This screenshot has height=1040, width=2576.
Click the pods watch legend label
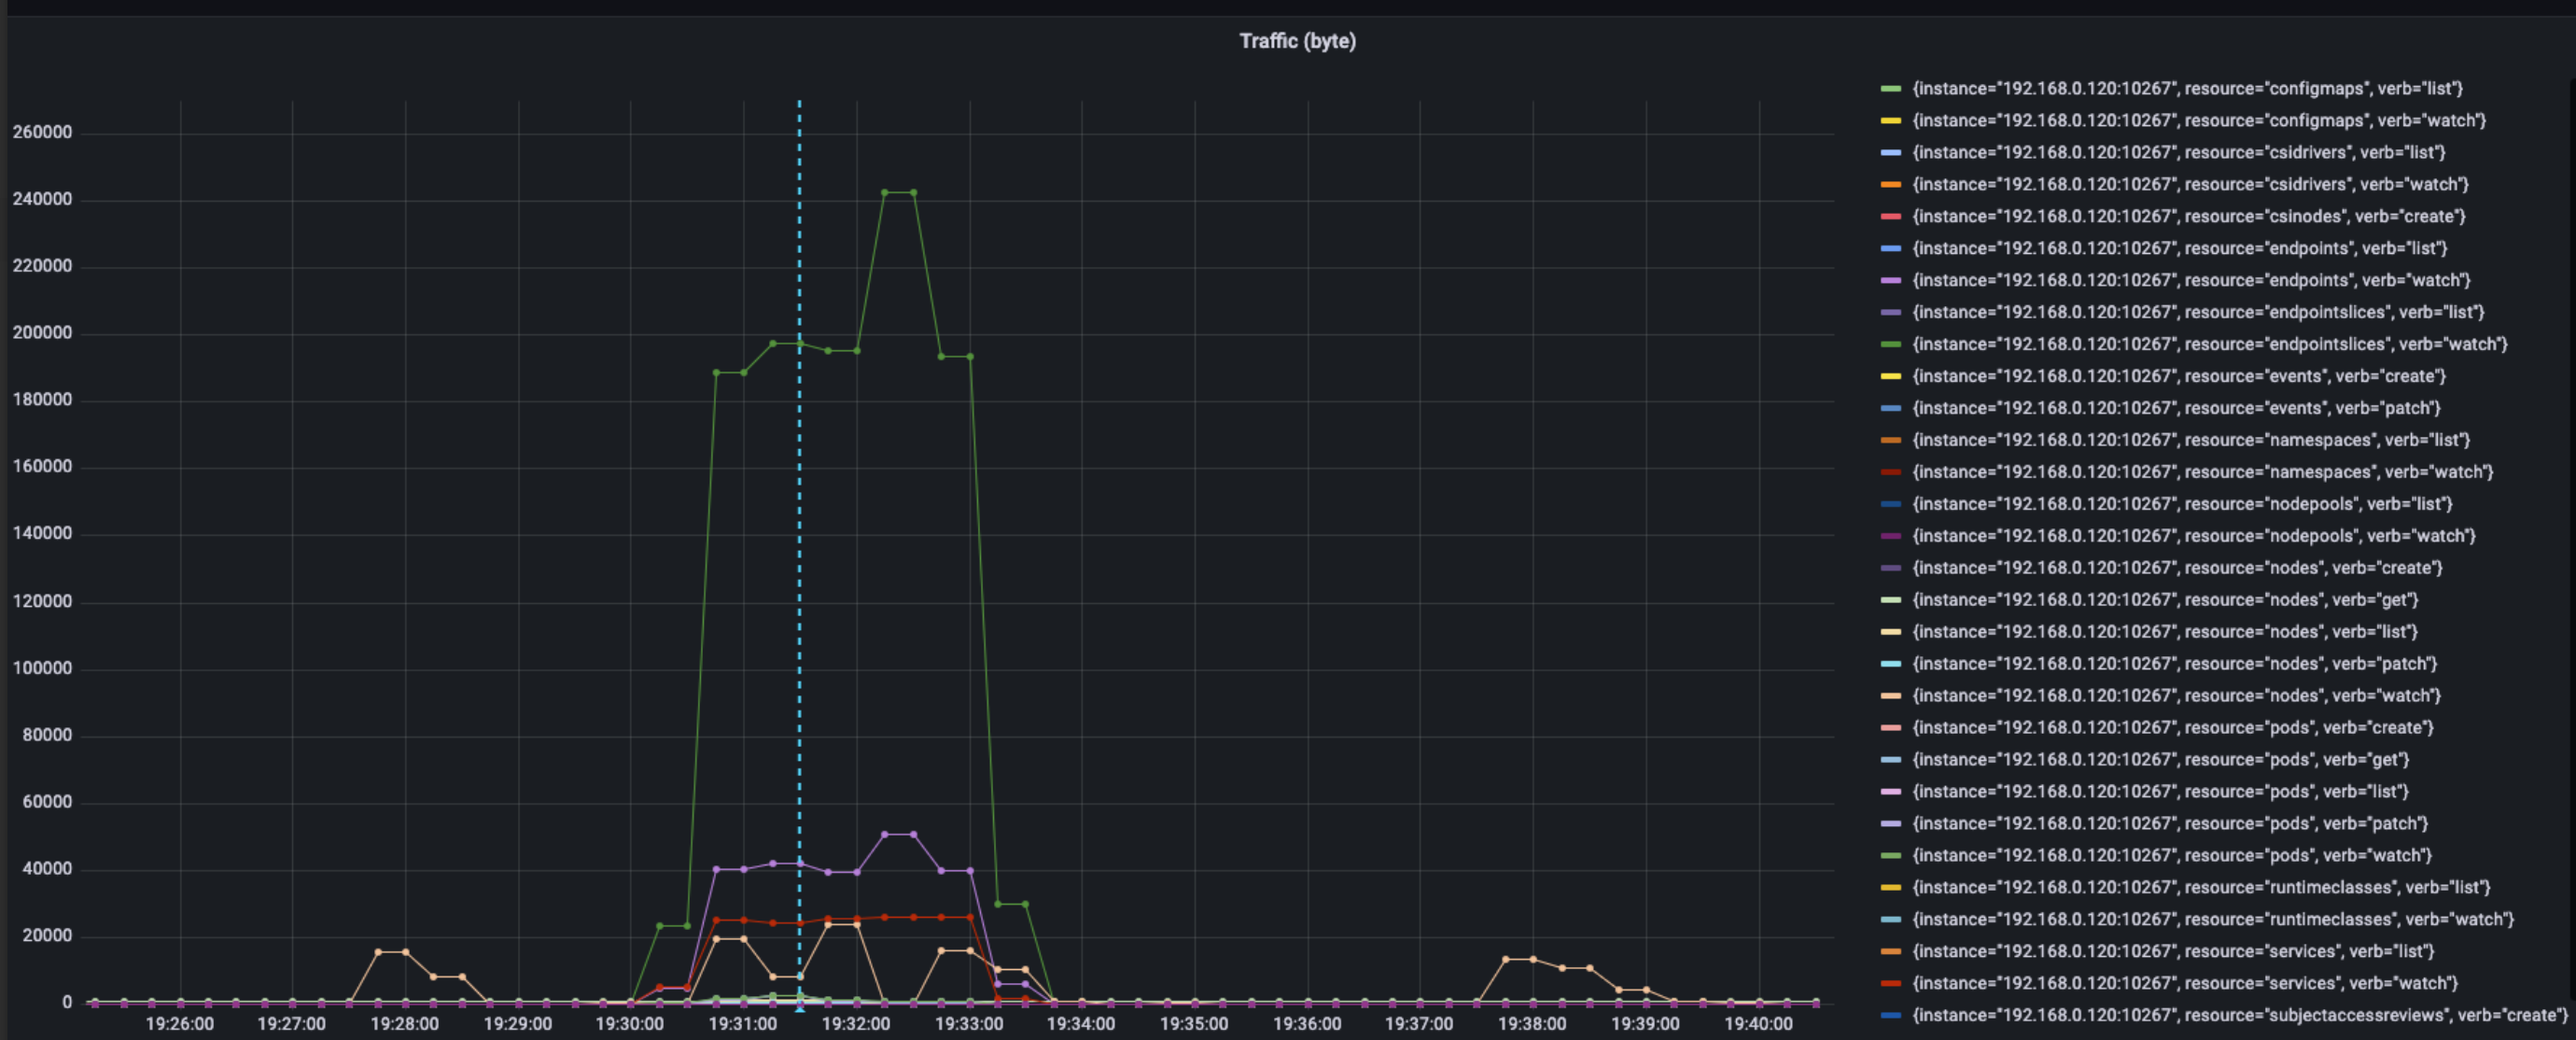pyautogui.click(x=2172, y=856)
